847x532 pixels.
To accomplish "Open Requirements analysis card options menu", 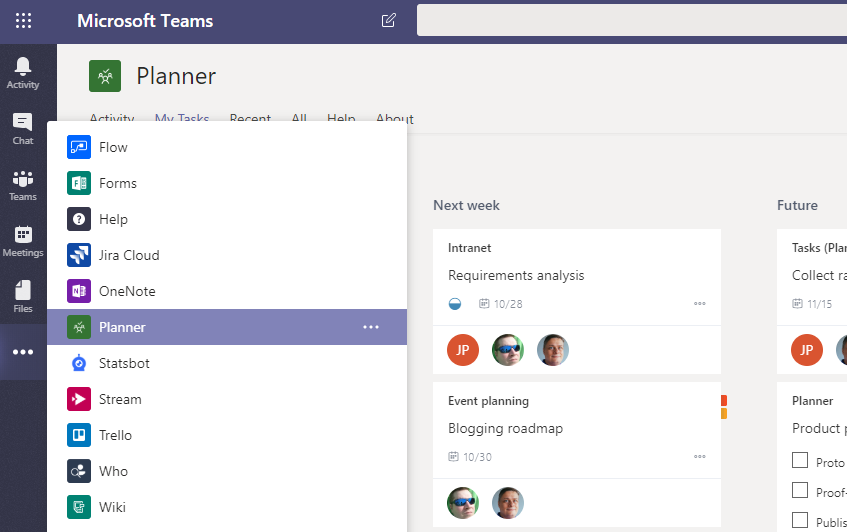I will [x=700, y=304].
